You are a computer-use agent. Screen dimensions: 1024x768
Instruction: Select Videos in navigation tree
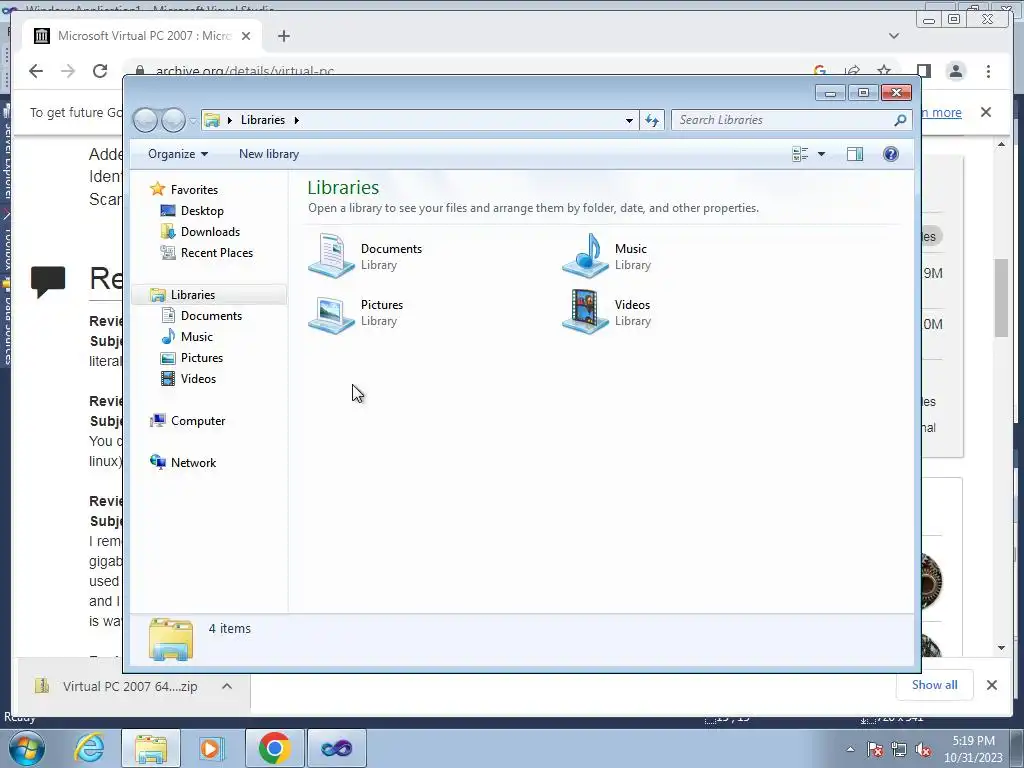pos(198,379)
